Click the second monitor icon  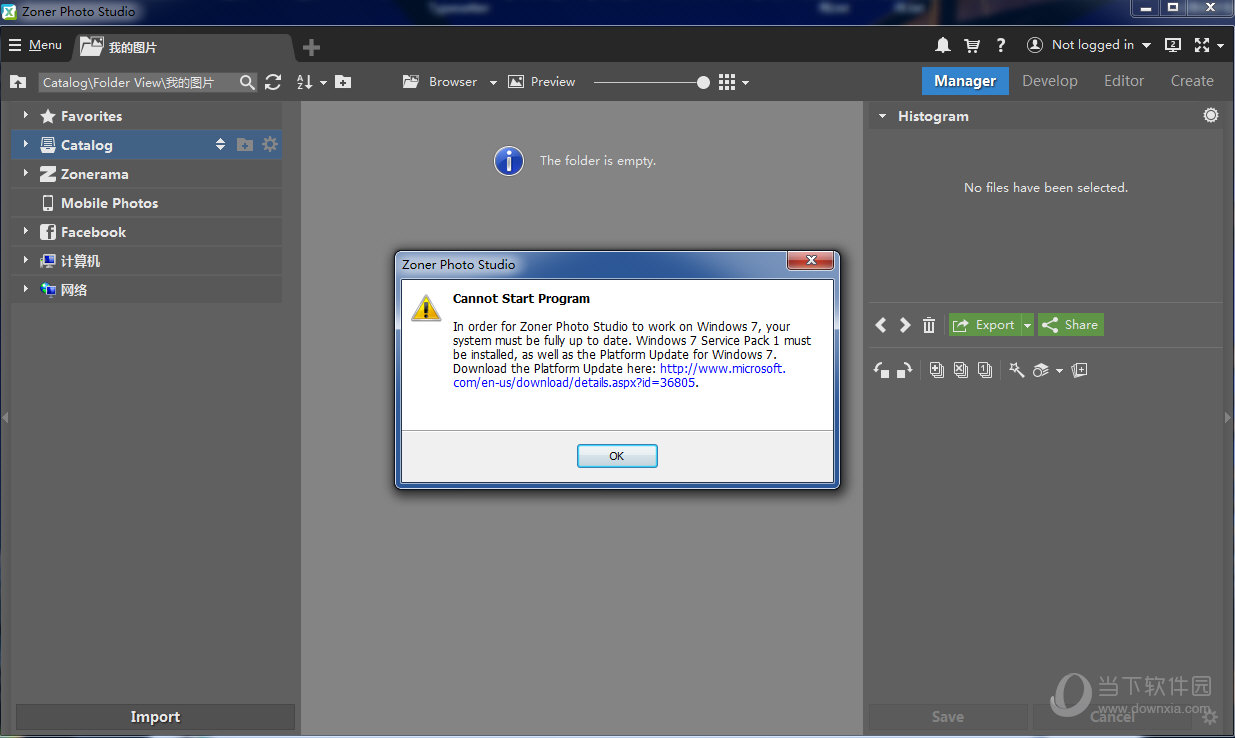[1173, 45]
